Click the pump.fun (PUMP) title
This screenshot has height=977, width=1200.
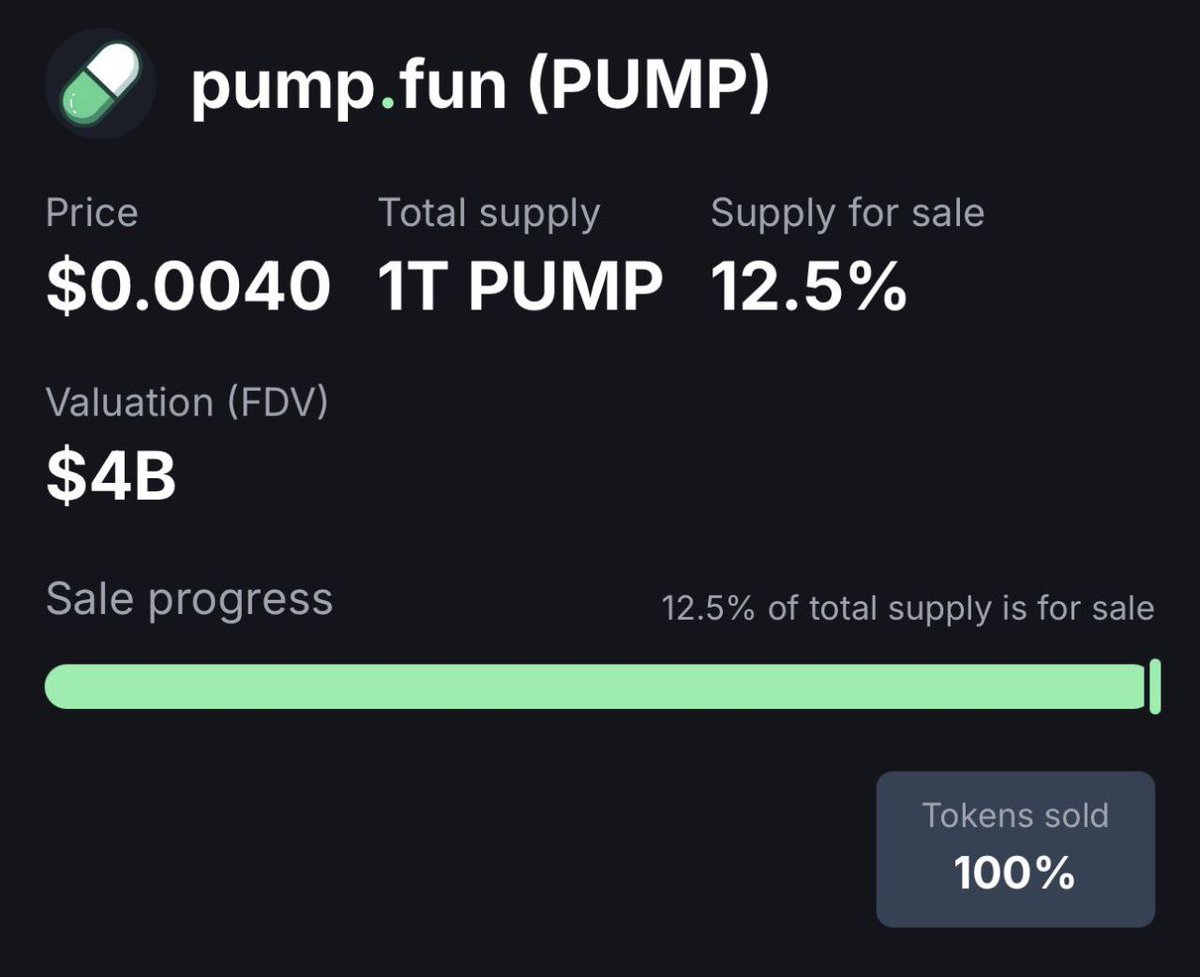(480, 86)
